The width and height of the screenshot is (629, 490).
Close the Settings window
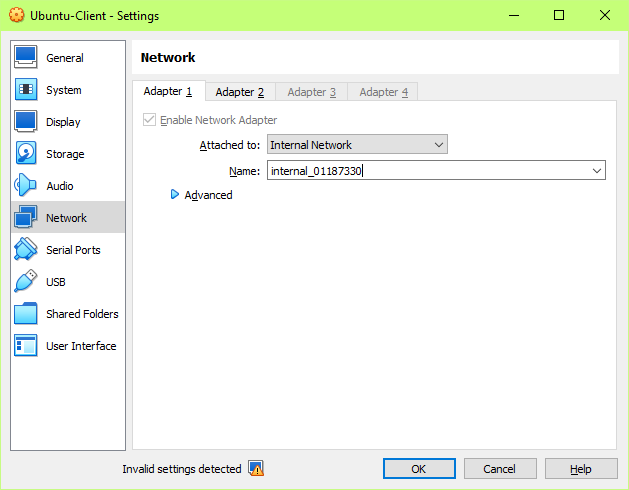605,15
